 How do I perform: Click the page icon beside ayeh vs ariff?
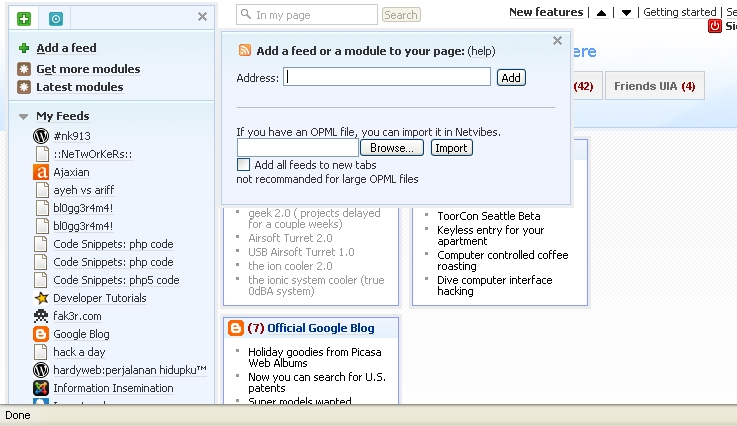point(42,190)
